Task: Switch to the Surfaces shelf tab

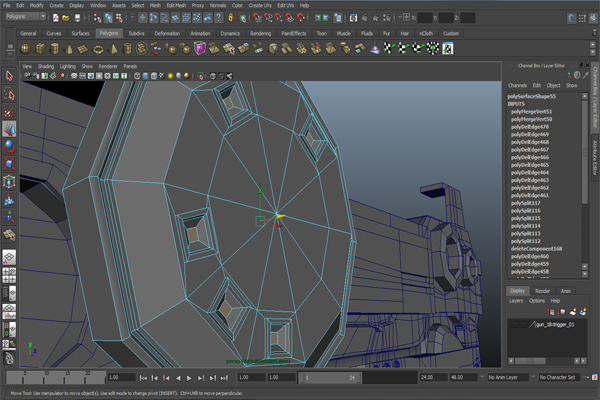Action: [80, 33]
